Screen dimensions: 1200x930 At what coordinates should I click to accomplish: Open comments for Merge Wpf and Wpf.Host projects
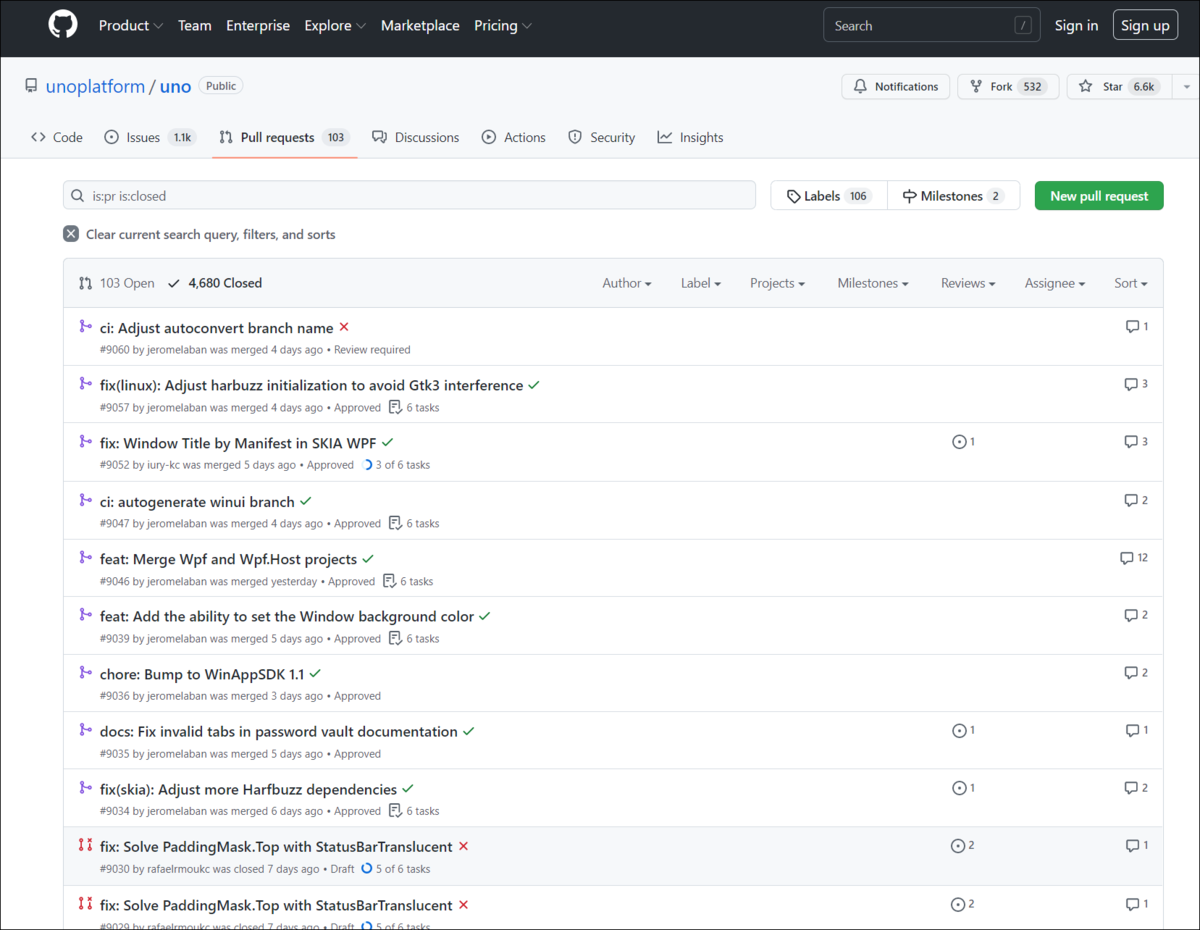point(1127,558)
